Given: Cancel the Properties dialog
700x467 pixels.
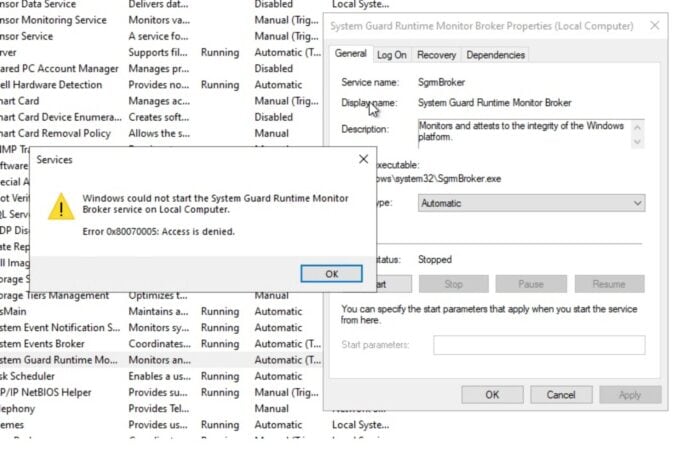Looking at the screenshot, I should click(x=561, y=395).
